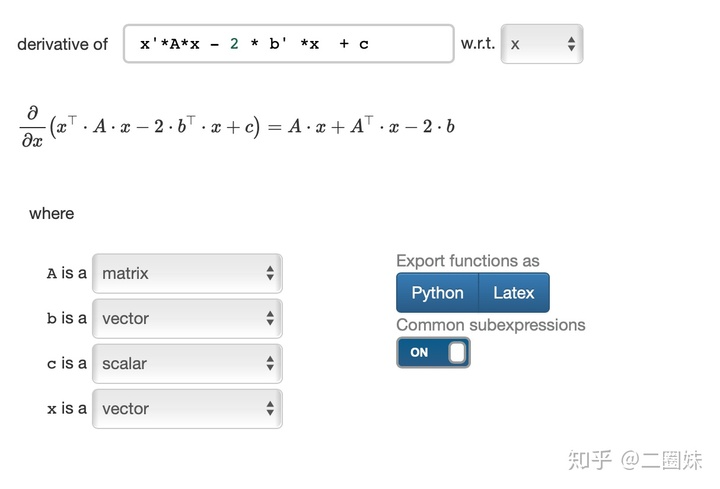Click the 'c is a' label
The width and height of the screenshot is (720, 489).
(x=66, y=364)
